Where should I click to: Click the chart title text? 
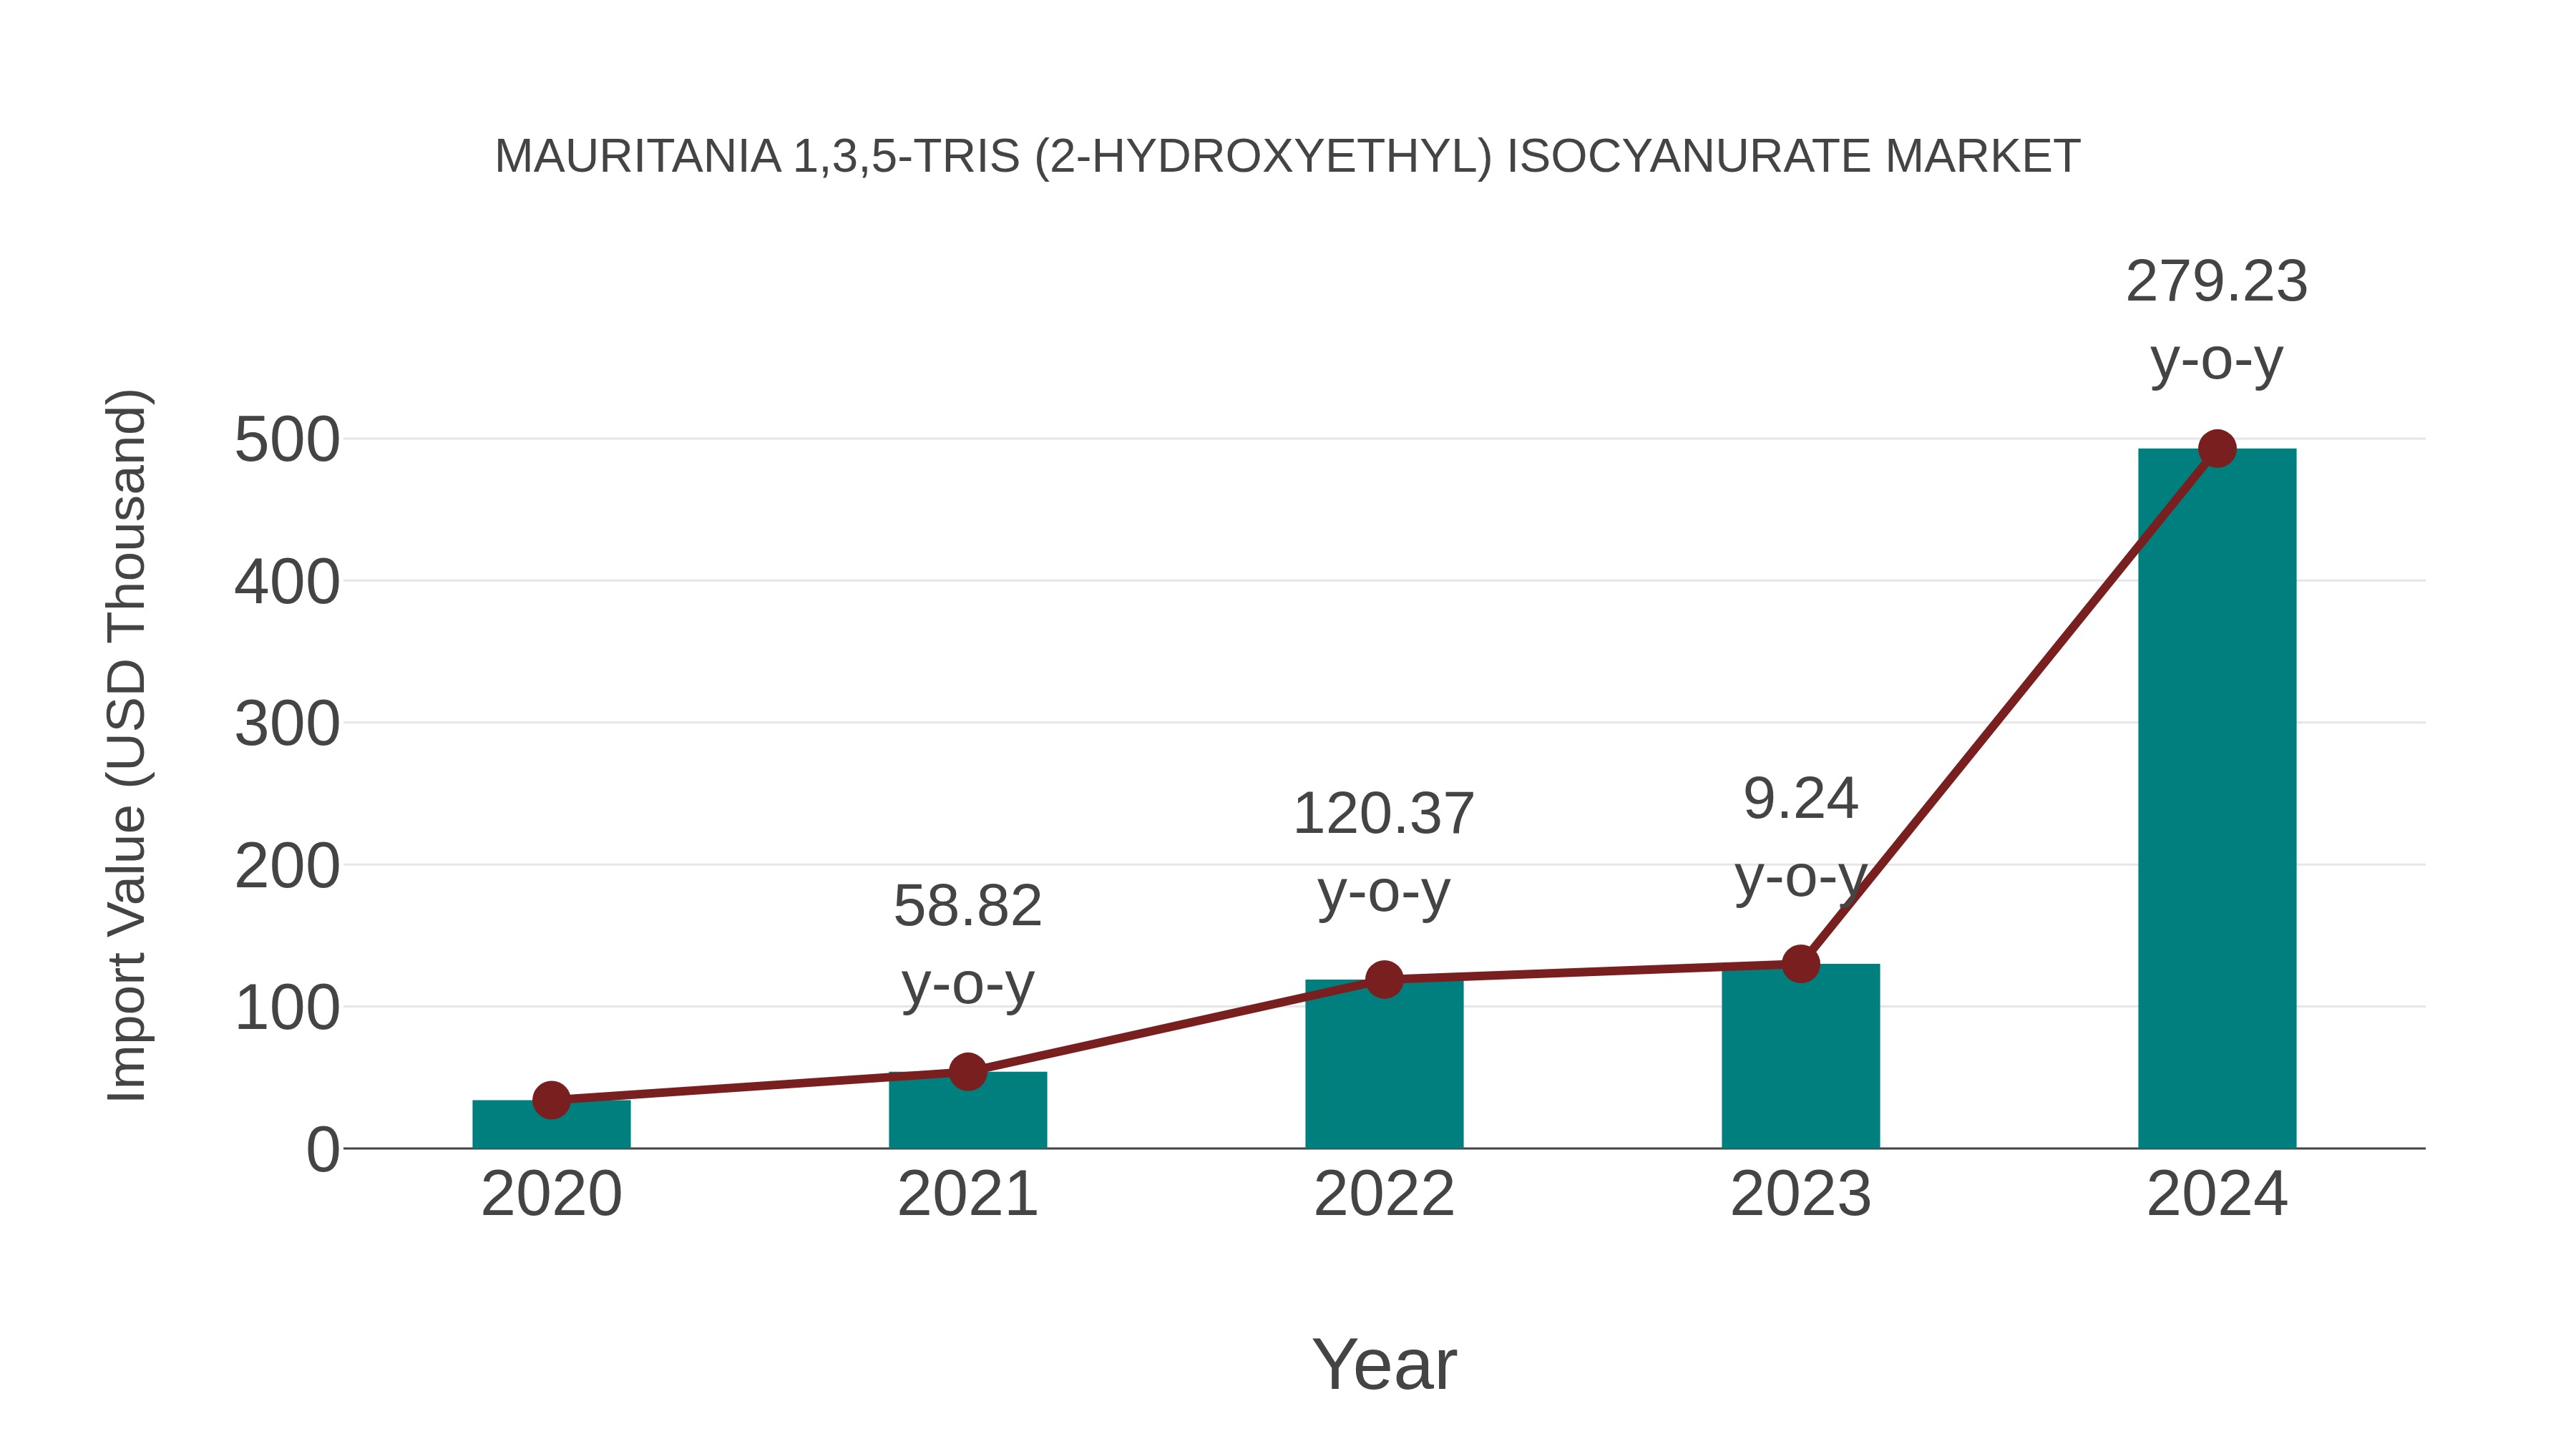(1287, 157)
